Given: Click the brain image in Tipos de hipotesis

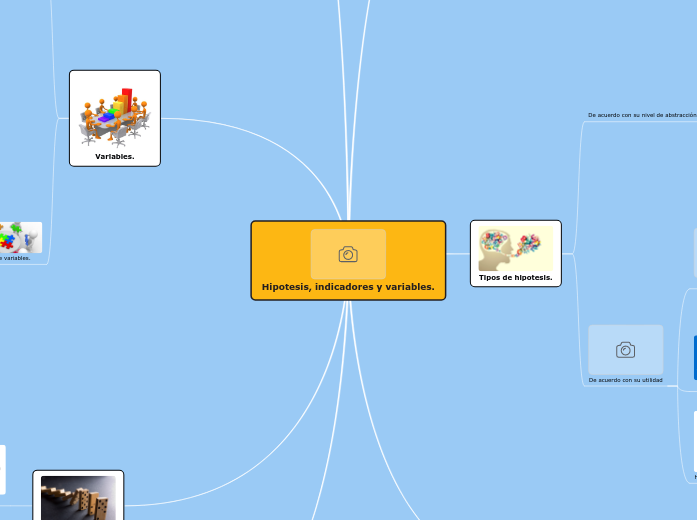Looking at the screenshot, I should 516,248.
